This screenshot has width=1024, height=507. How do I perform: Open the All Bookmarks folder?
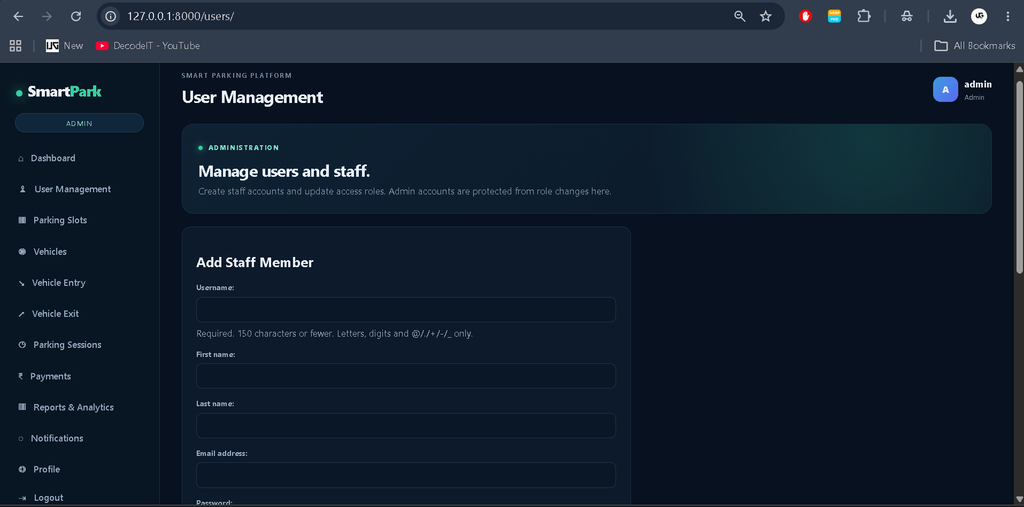975,46
